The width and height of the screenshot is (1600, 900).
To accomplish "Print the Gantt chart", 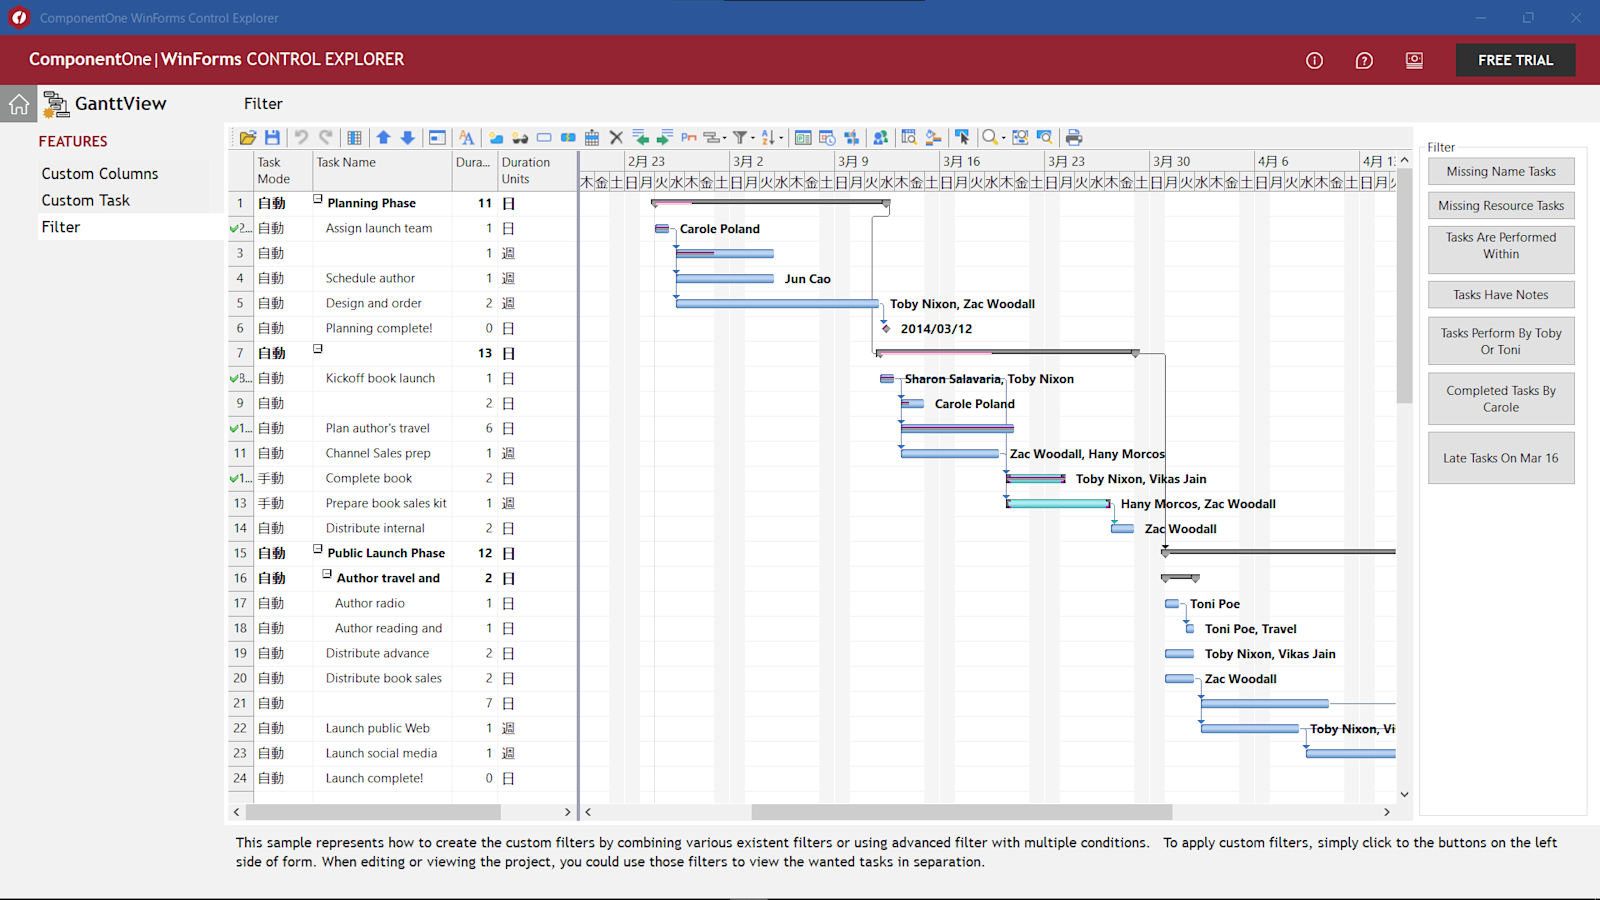I will coord(1074,137).
